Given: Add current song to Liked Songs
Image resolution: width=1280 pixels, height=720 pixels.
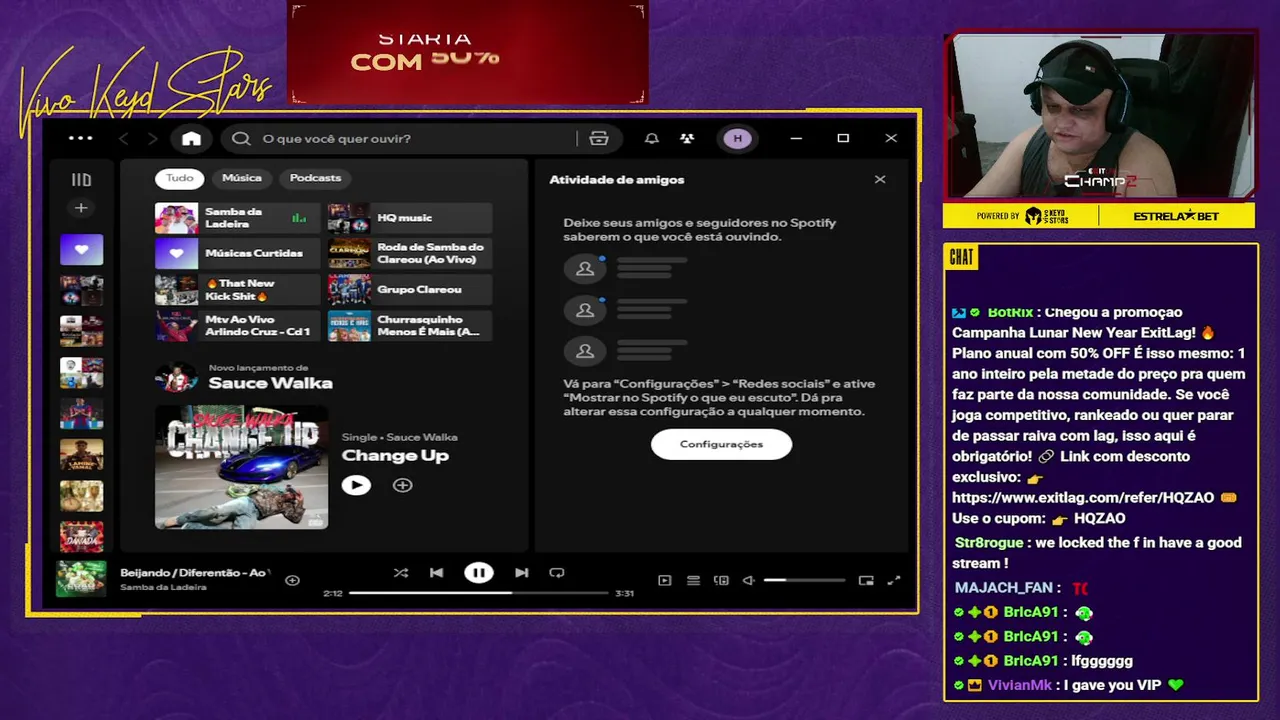Looking at the screenshot, I should click(292, 580).
